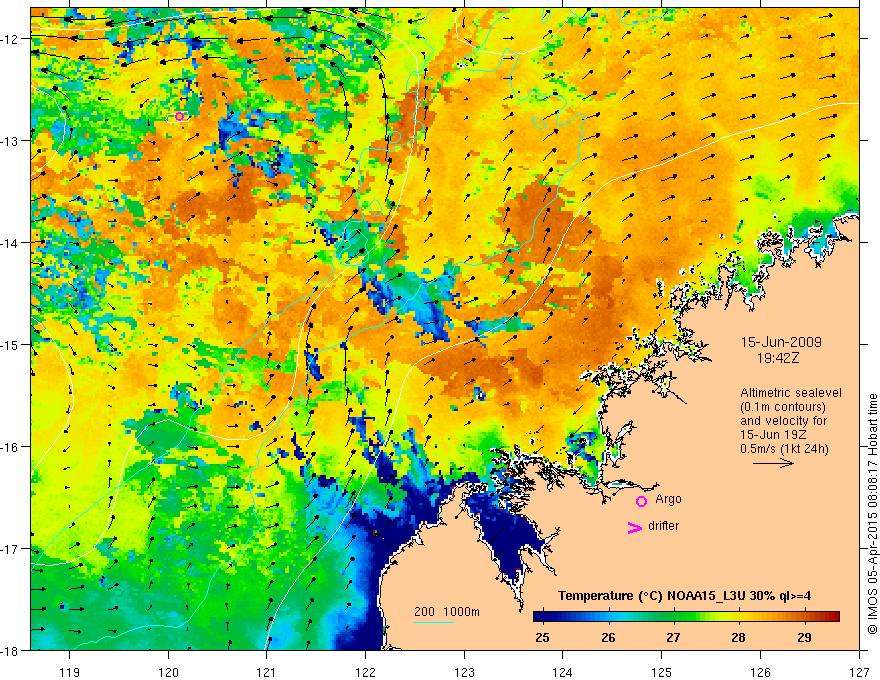Click the cyan isobath legend line
Image resolution: width=880 pixels, height=680 pixels.
[x=434, y=622]
